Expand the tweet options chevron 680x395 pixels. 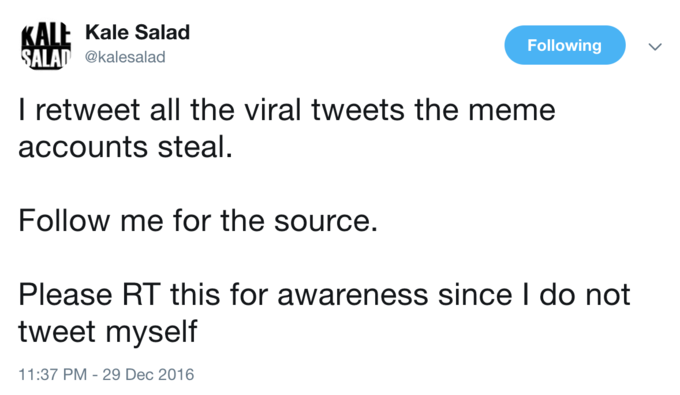655,46
